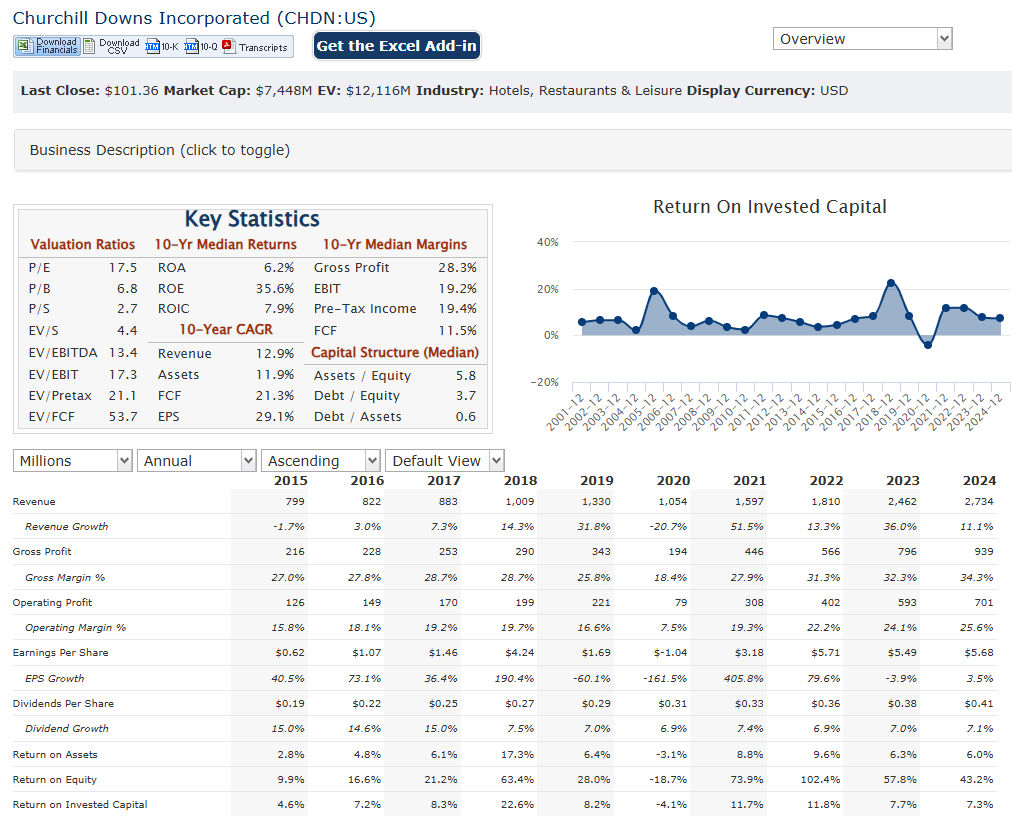The image size is (1012, 828).
Task: Open the Ascending sort order dropdown
Action: pyautogui.click(x=321, y=461)
